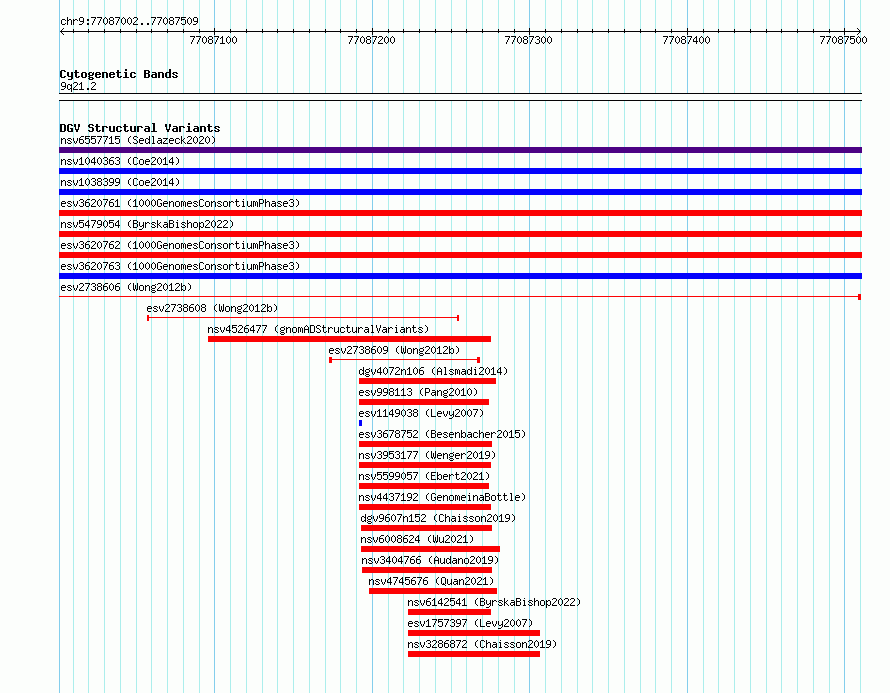Select the red nsv6142541 variant bar
Screen dimensions: 890x693
pos(449,612)
